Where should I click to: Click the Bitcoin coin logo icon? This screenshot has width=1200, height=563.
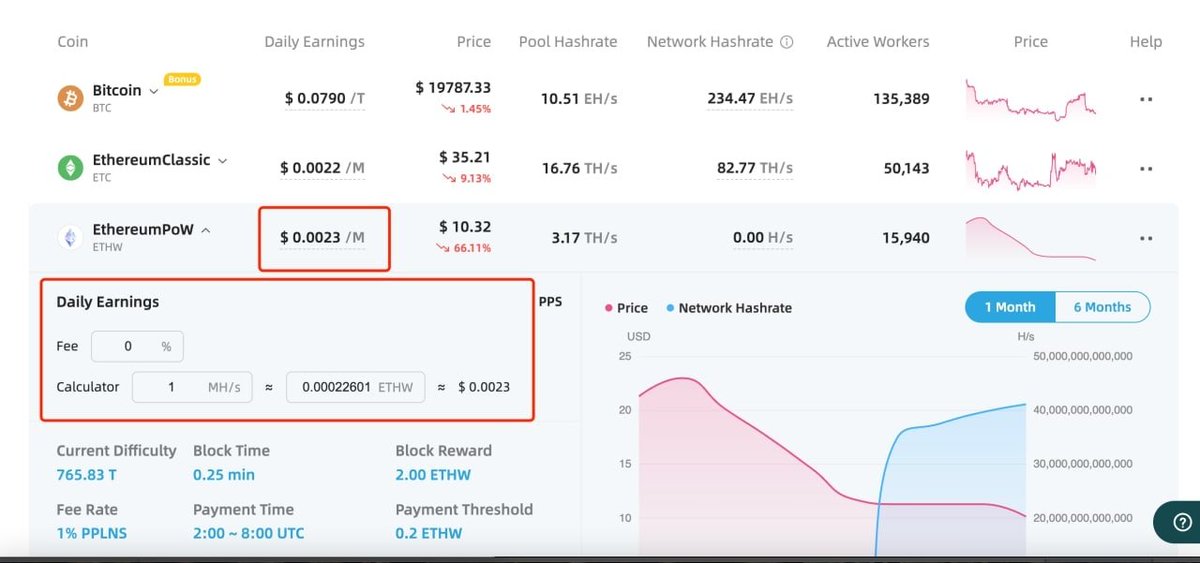tap(70, 98)
